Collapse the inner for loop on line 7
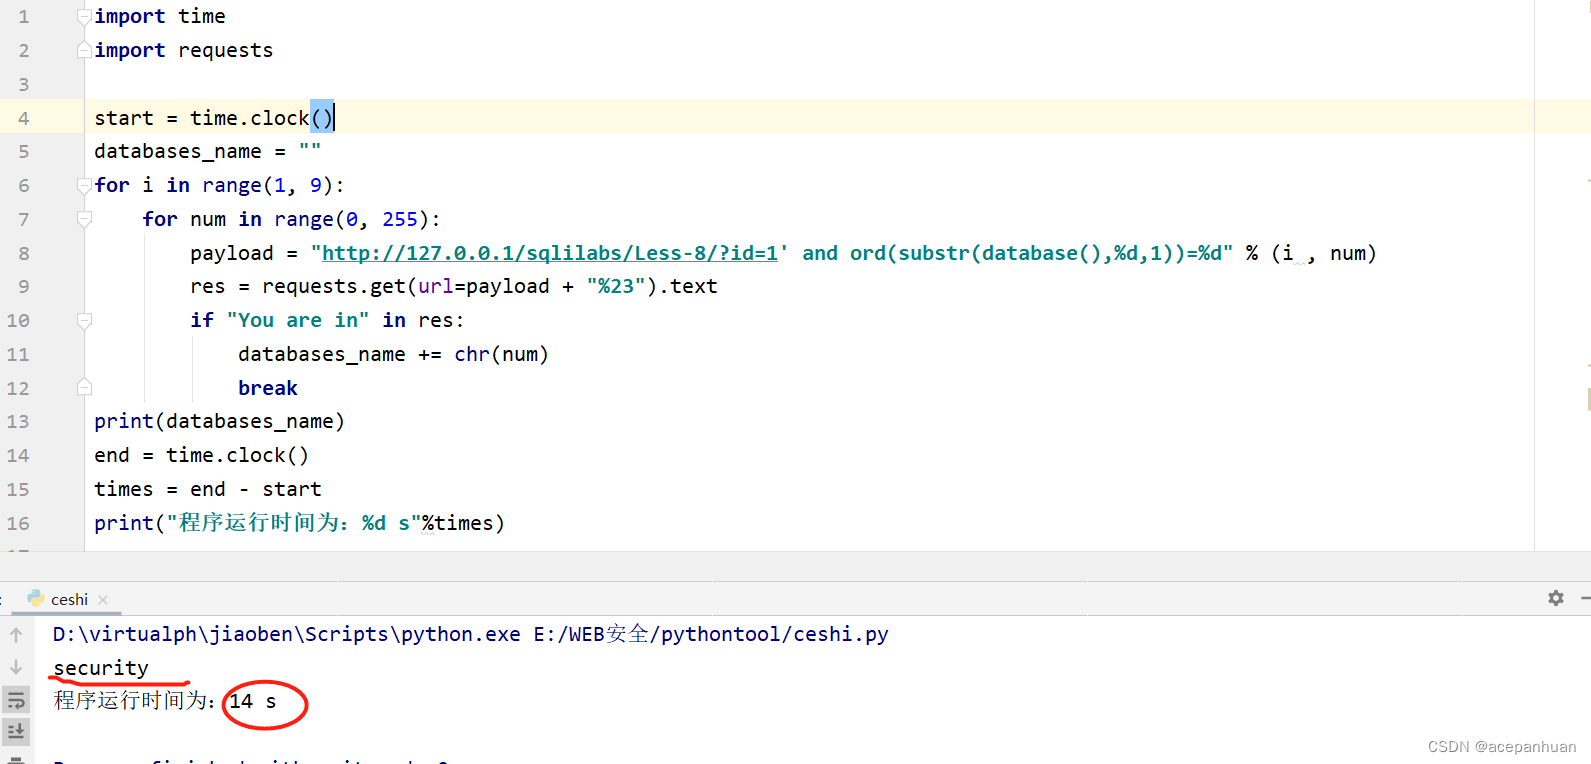This screenshot has width=1591, height=764. [x=84, y=219]
